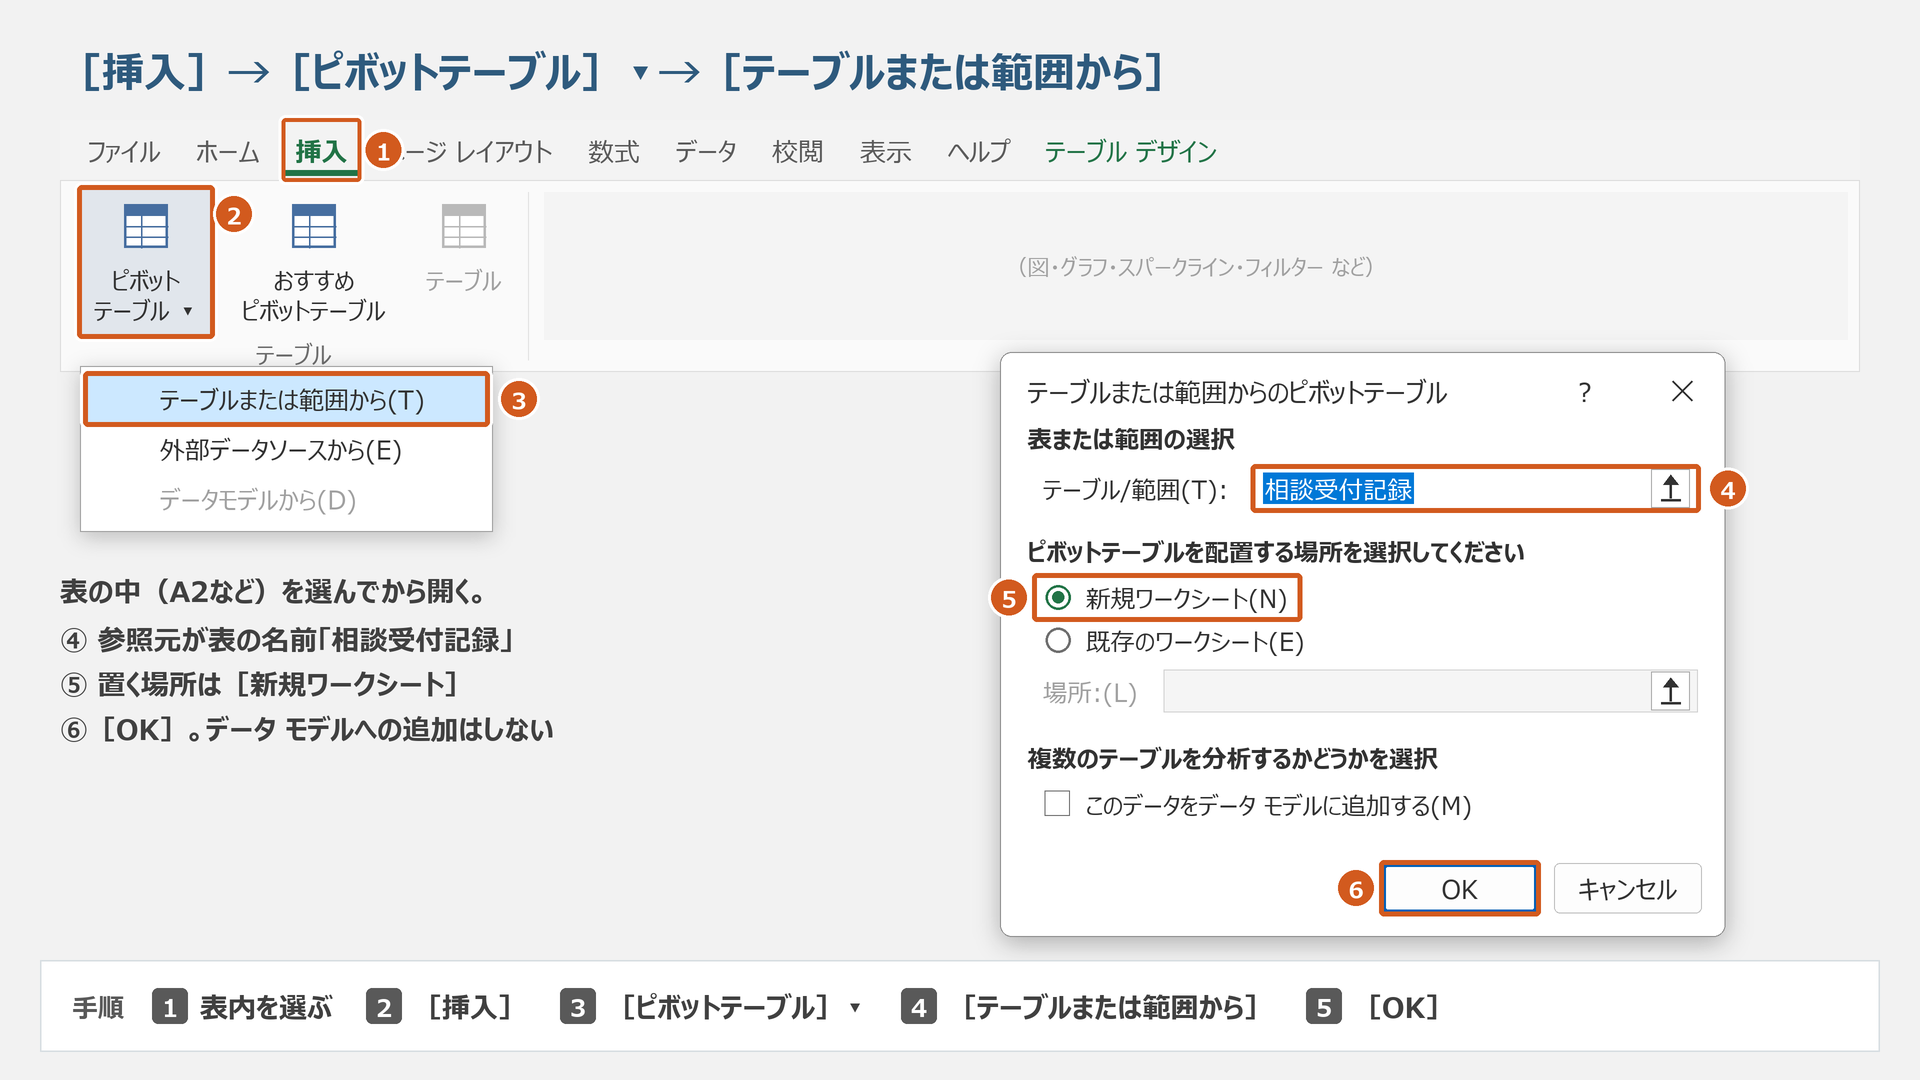Switch to テーブル デザイン tab

[1130, 152]
